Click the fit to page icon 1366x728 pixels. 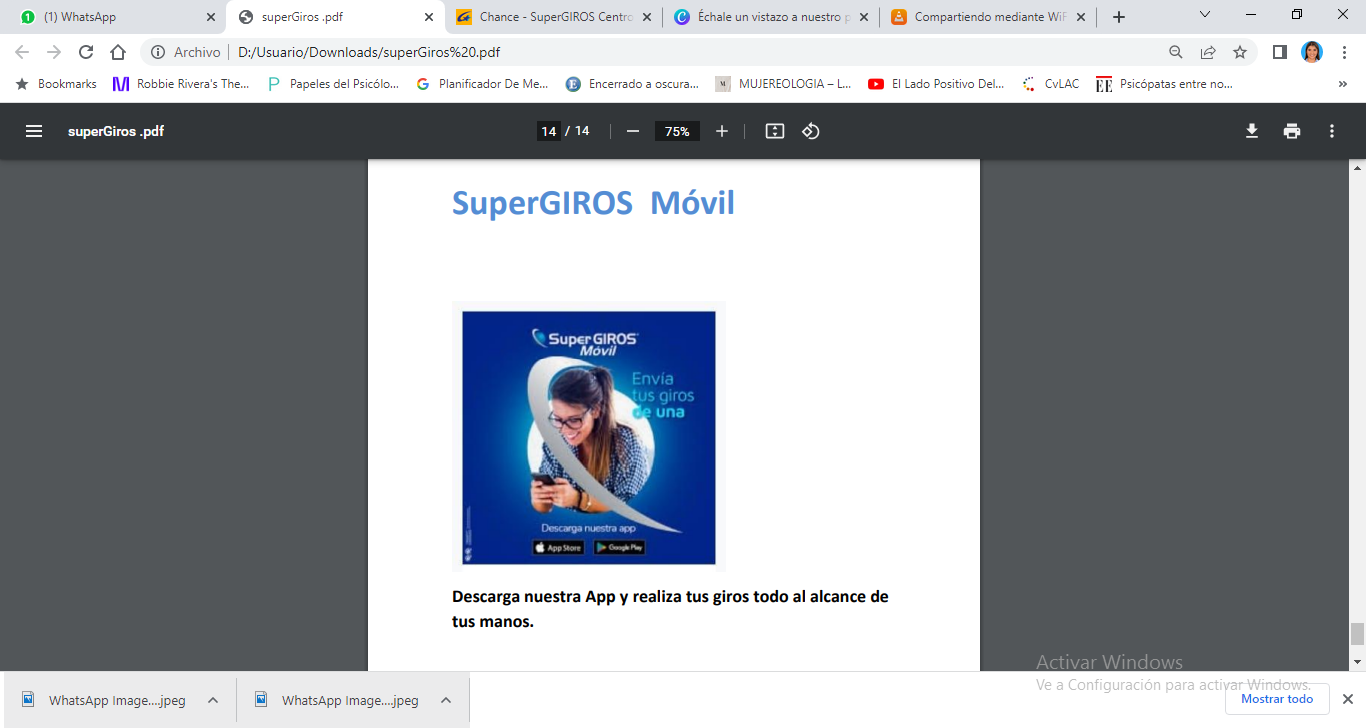point(775,131)
